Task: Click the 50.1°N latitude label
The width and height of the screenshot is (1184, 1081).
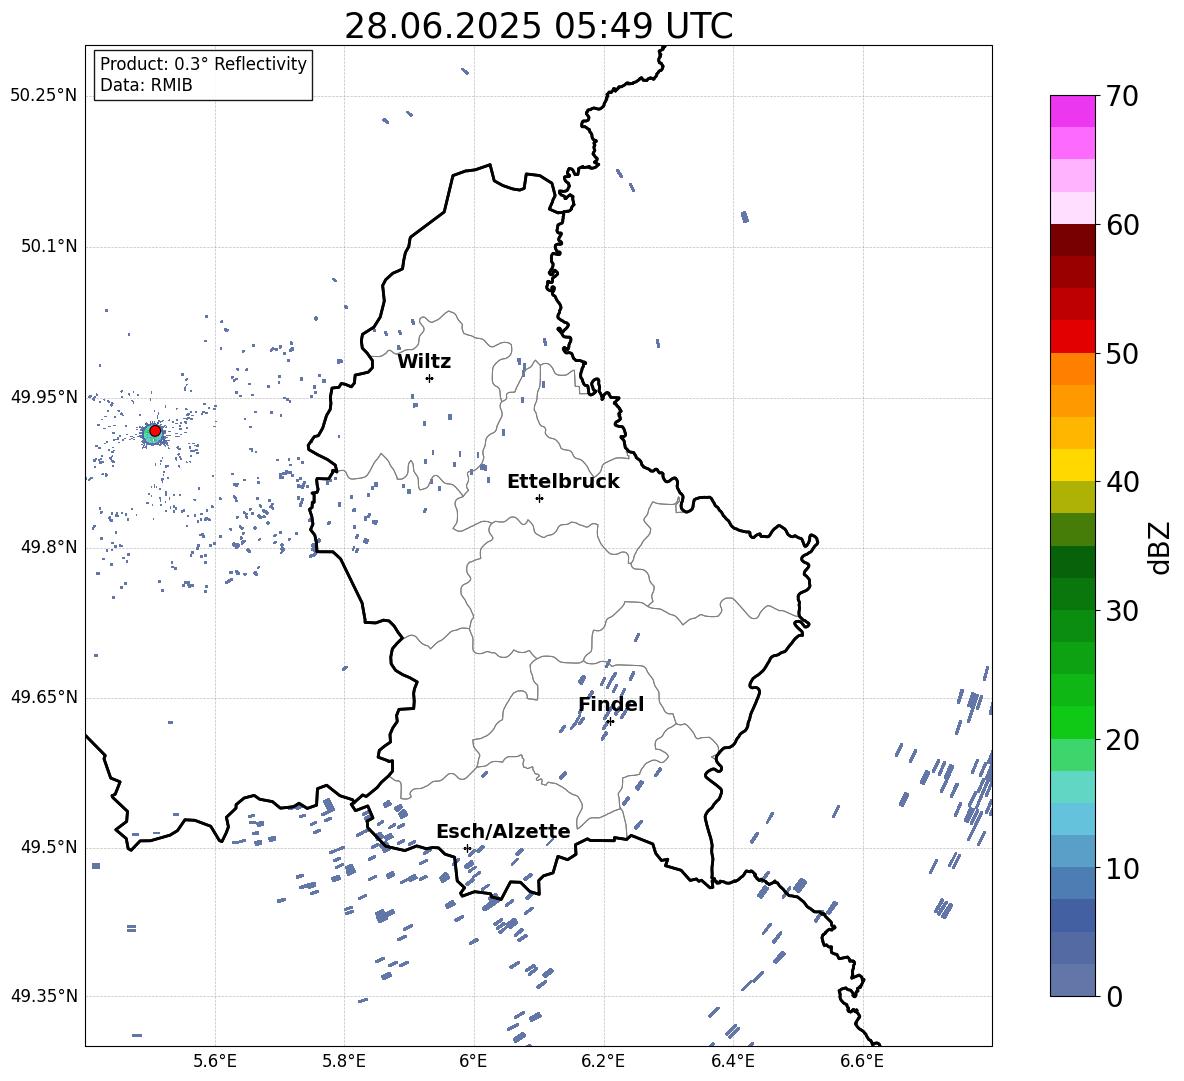Action: click(48, 247)
